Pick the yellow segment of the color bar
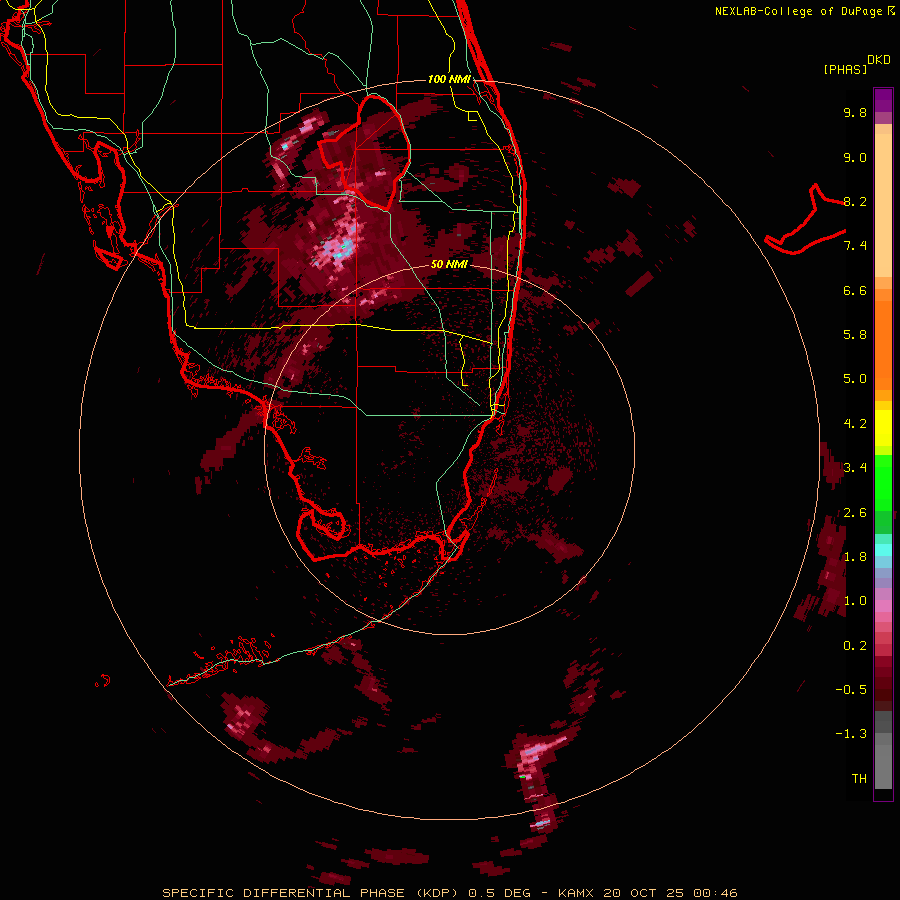Screen dimensions: 900x900 point(883,428)
